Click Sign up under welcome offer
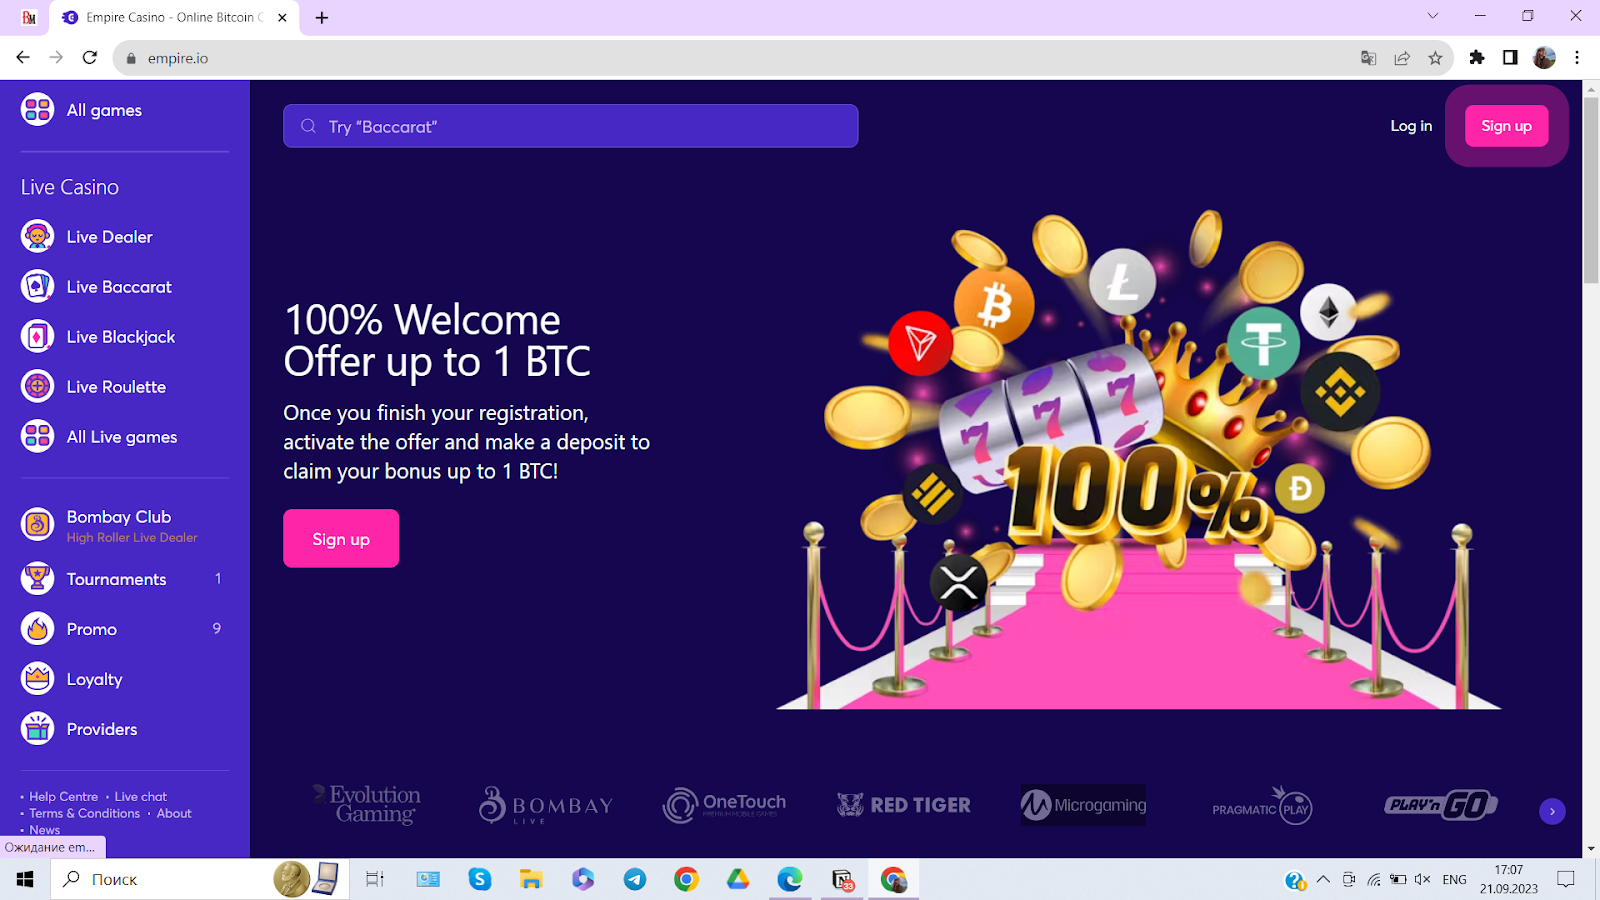 tap(341, 538)
